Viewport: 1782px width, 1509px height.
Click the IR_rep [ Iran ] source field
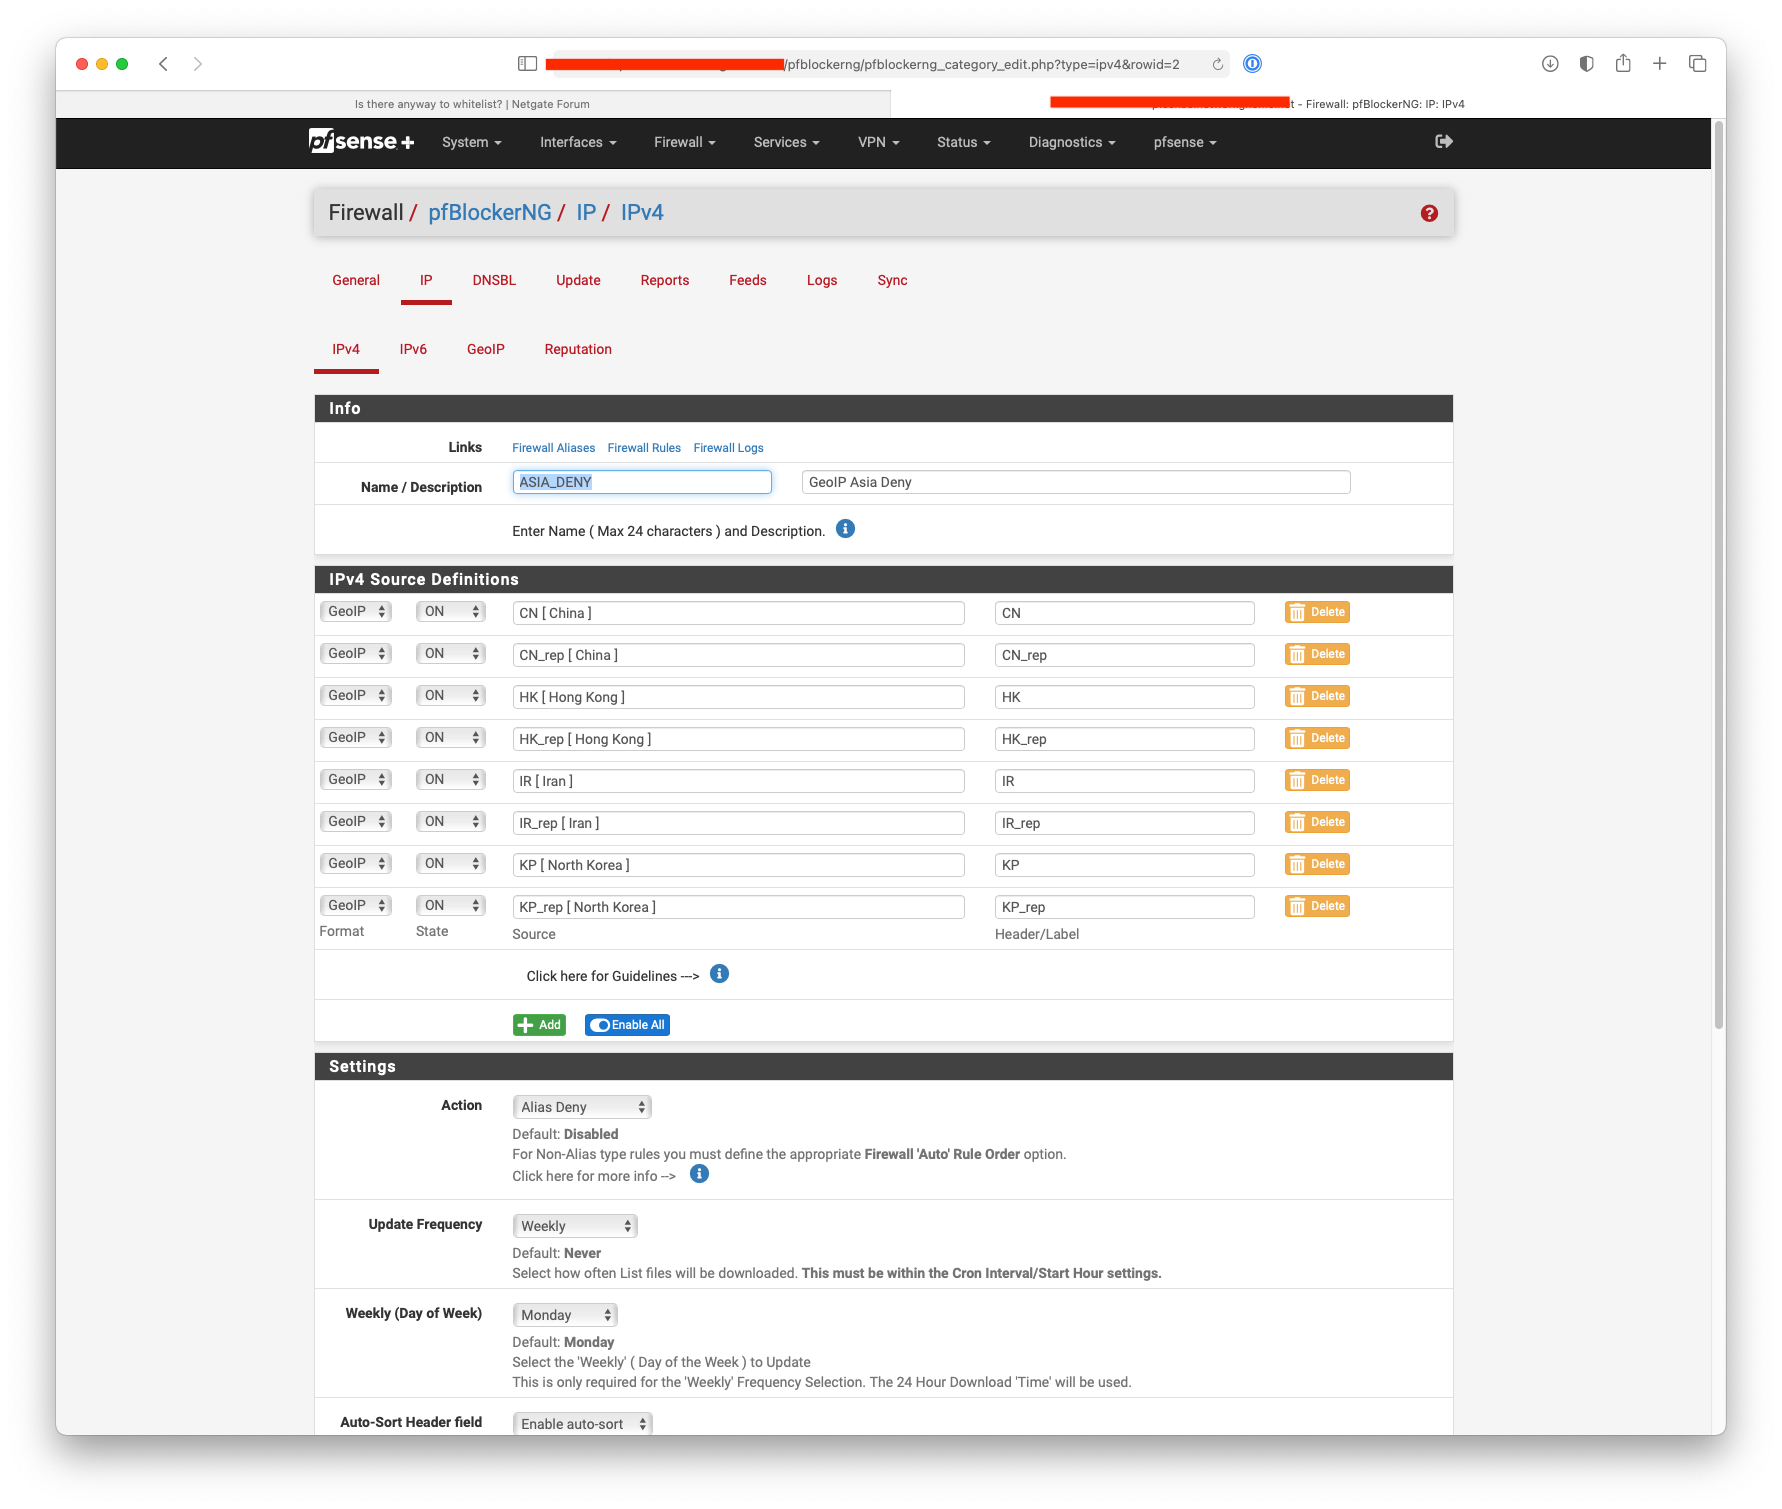738,823
